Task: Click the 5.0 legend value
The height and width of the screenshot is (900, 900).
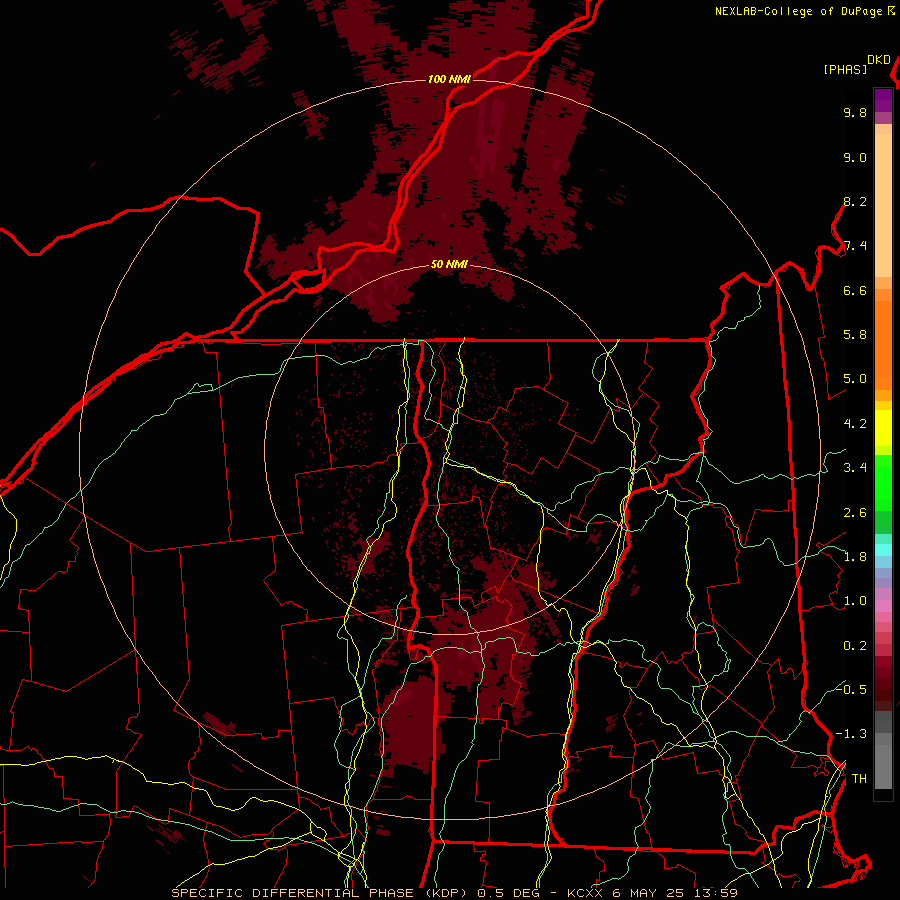Action: coord(855,379)
